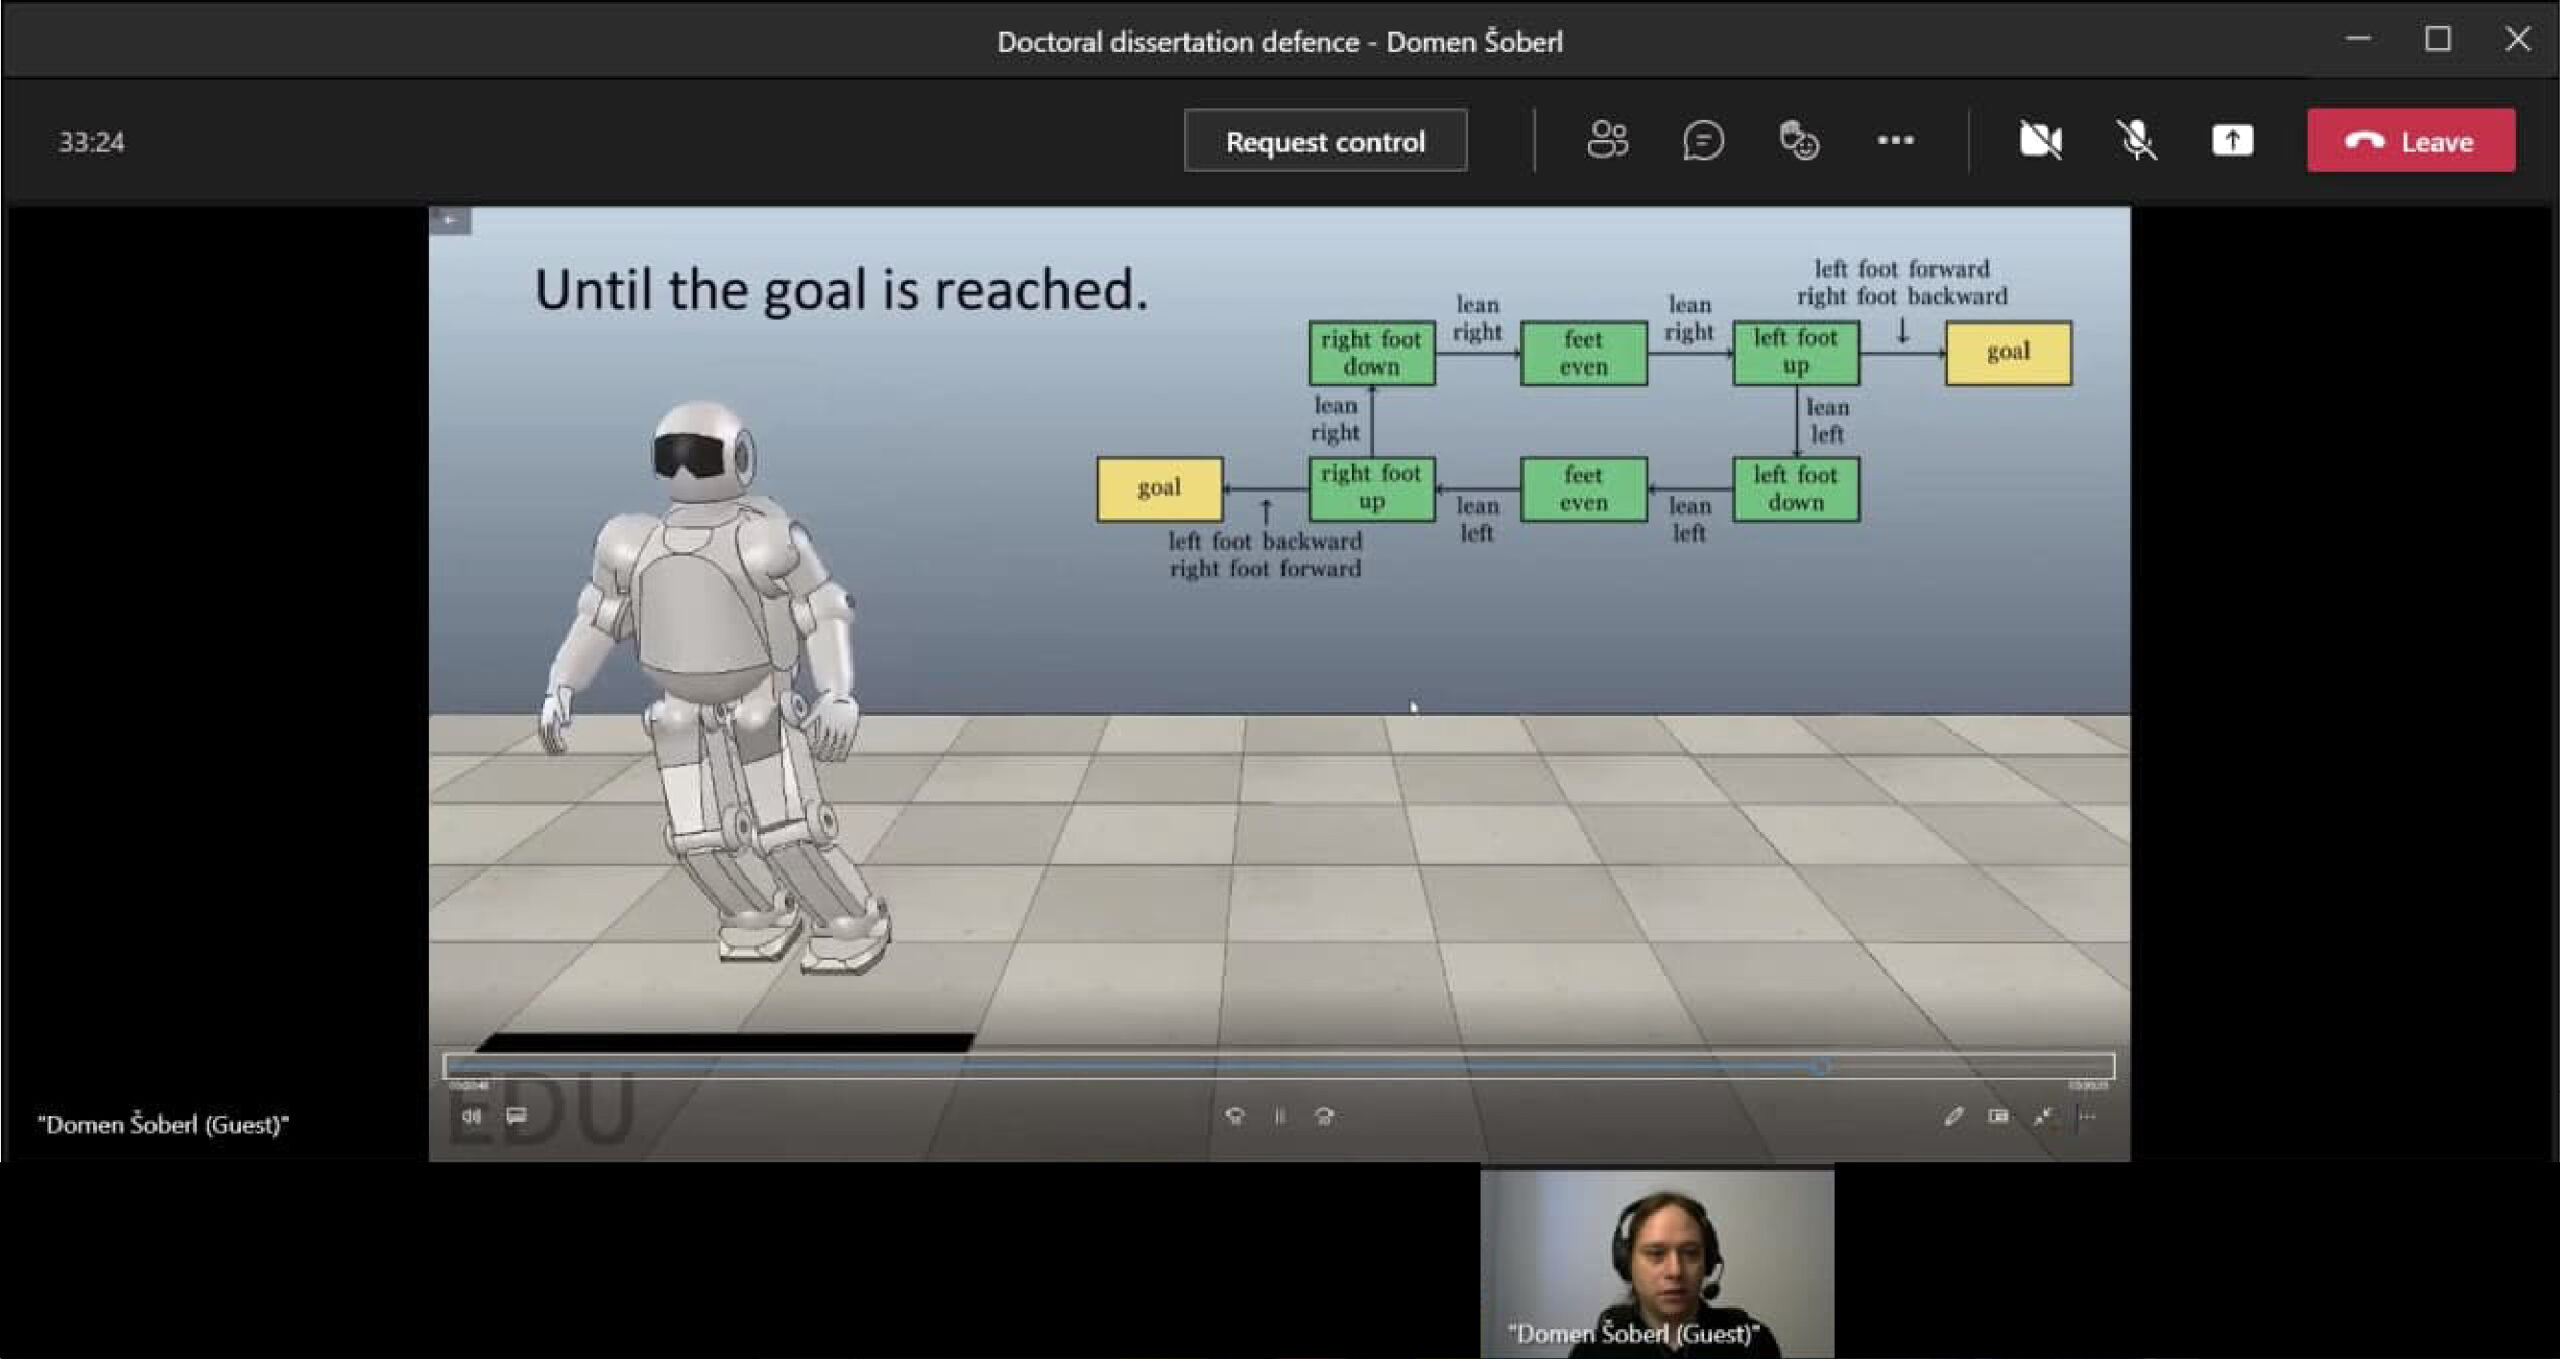Click the back arrow on shared slide
The width and height of the screenshot is (2560, 1359).
(x=450, y=220)
